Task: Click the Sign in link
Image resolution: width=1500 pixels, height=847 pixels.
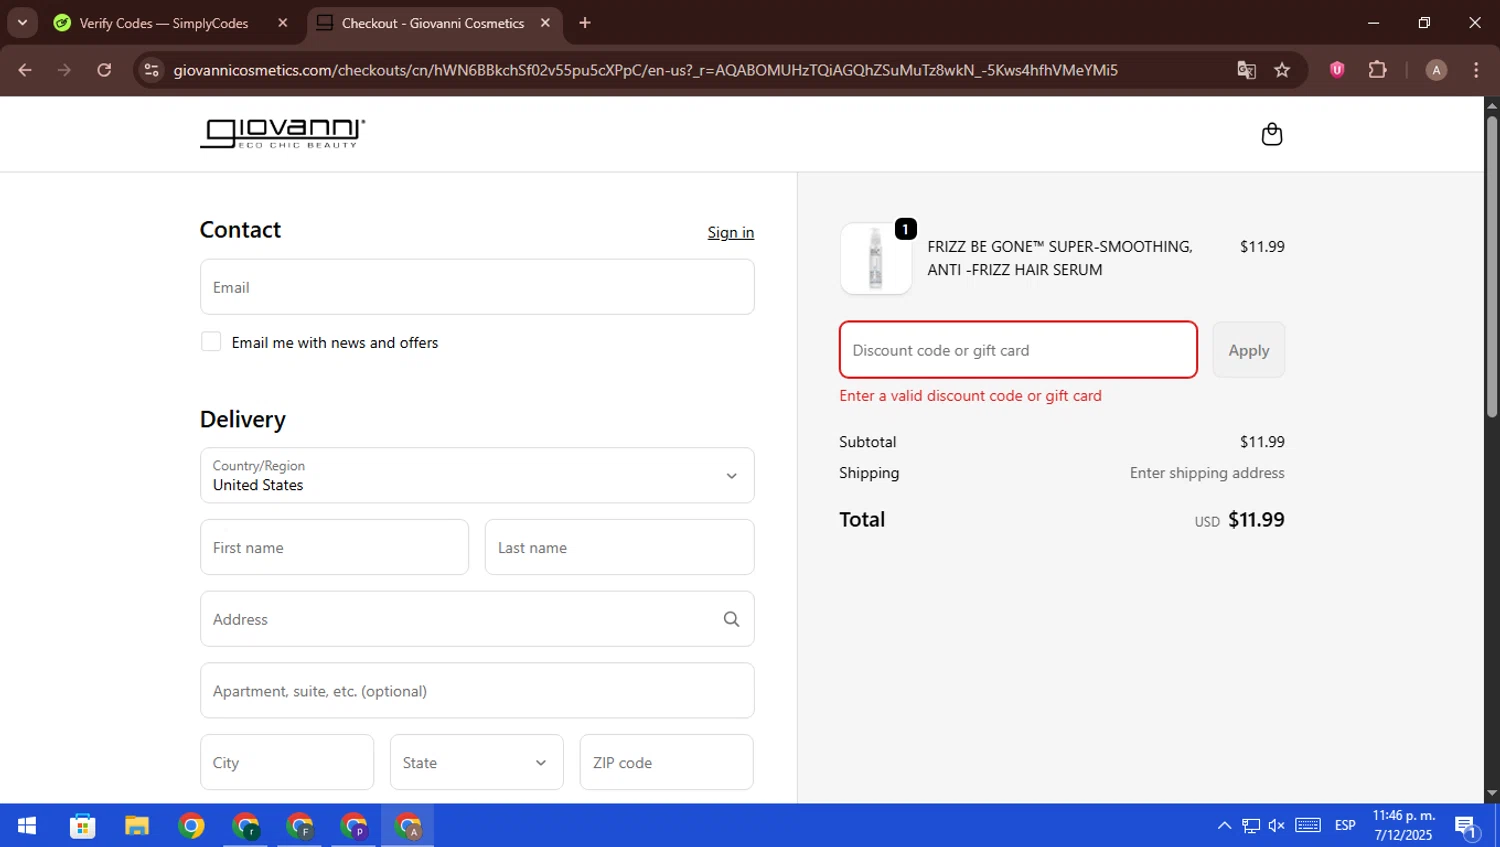Action: click(731, 232)
